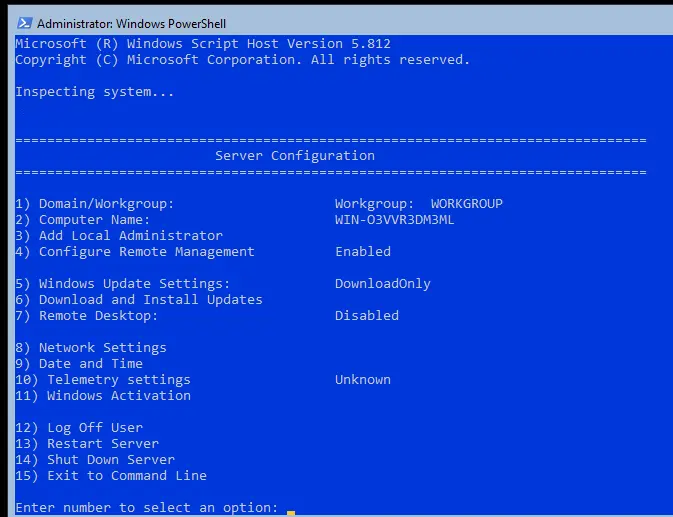The height and width of the screenshot is (517, 673).
Task: Select the Domain/Workgroup menu entry
Action: (94, 204)
